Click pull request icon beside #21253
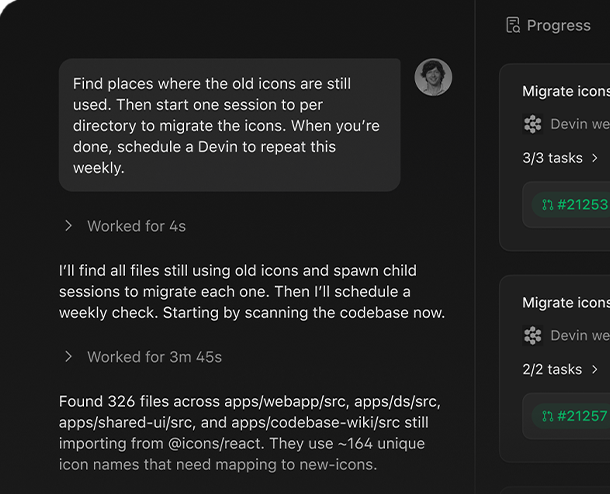Image resolution: width=610 pixels, height=494 pixels. (x=547, y=205)
